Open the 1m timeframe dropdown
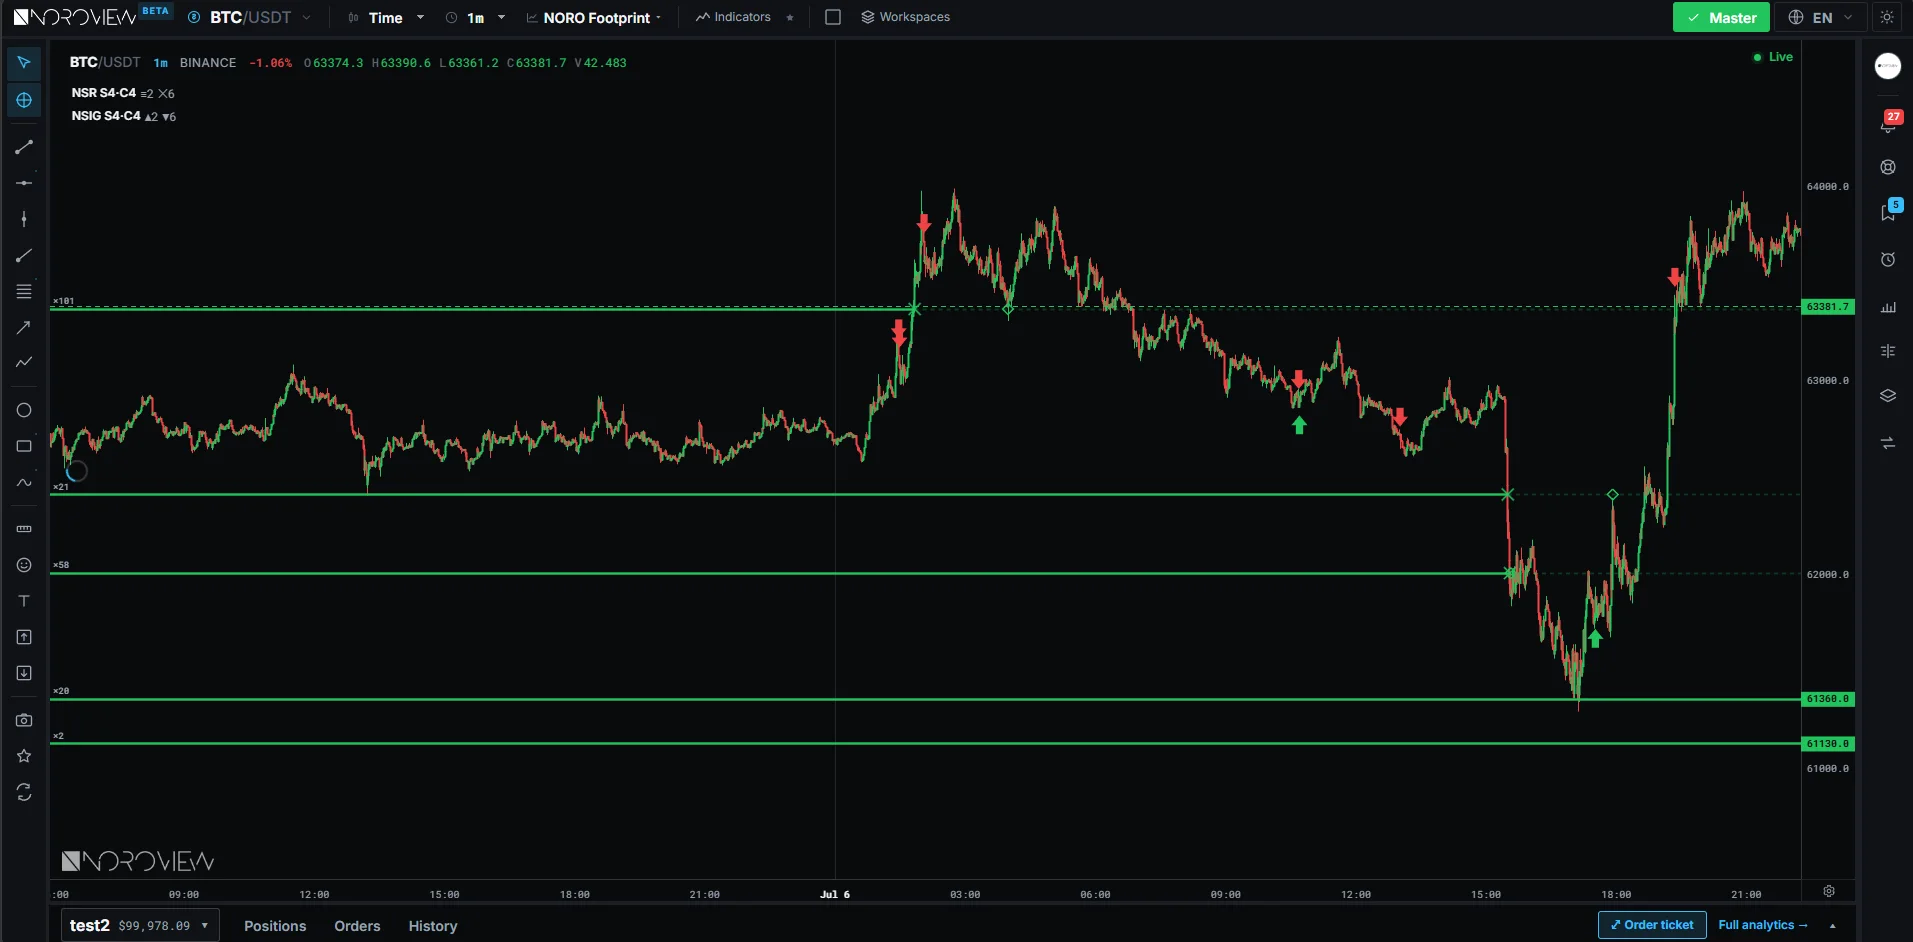1913x942 pixels. tap(476, 17)
